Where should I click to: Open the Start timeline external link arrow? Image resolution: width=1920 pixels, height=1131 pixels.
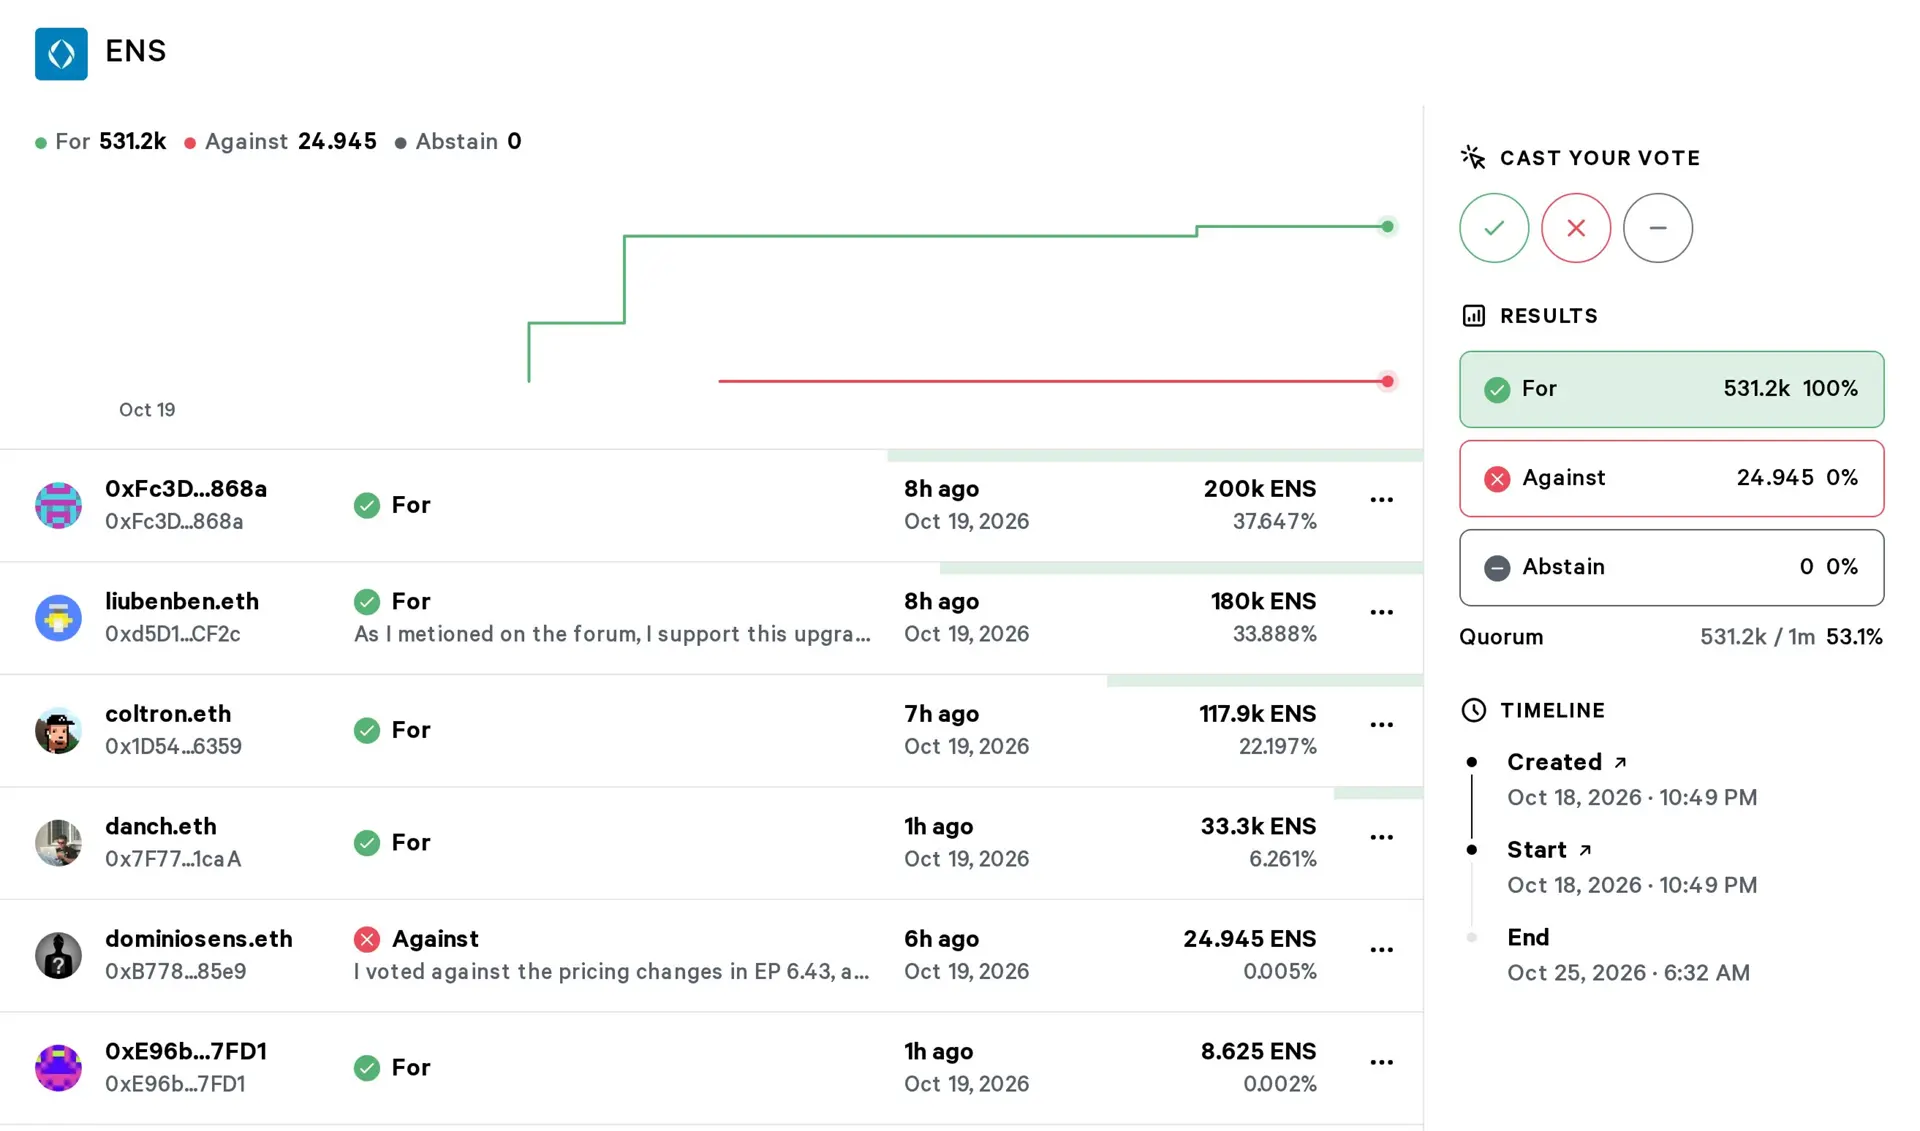coord(1585,850)
